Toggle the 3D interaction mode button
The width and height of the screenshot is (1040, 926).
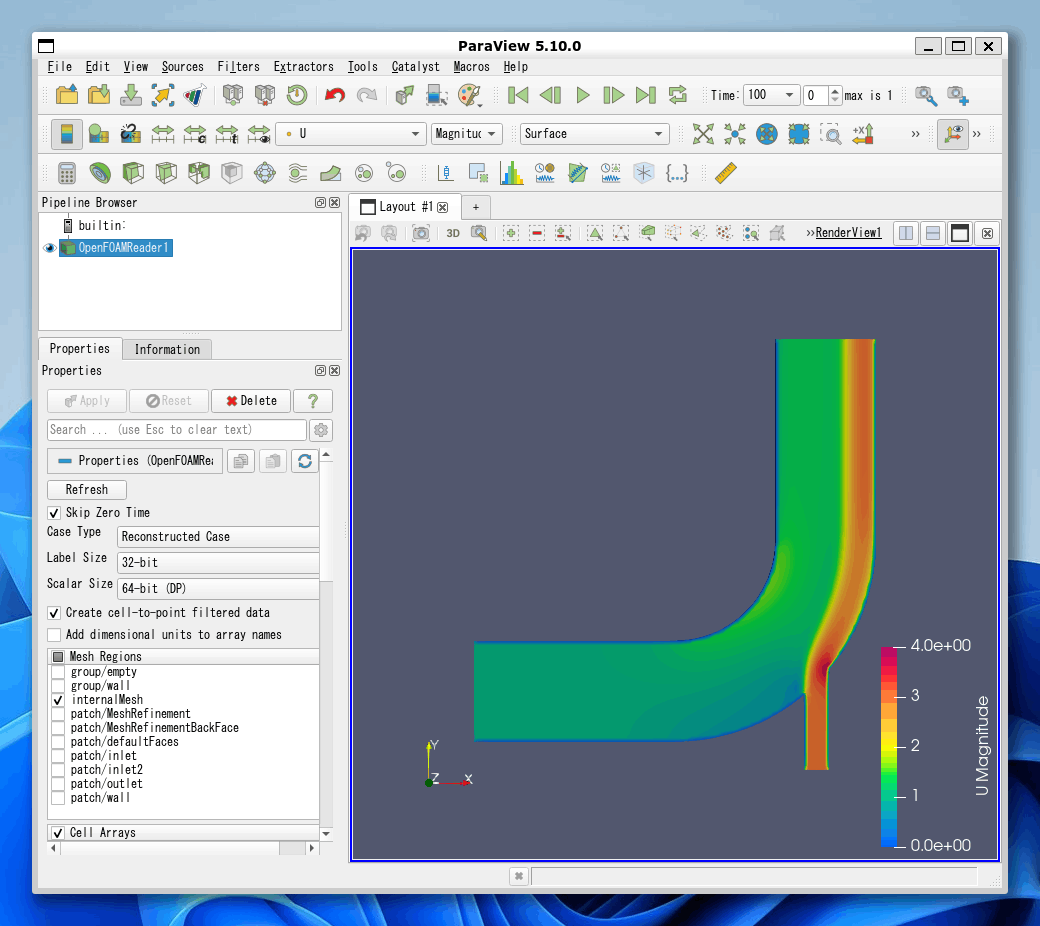click(453, 233)
